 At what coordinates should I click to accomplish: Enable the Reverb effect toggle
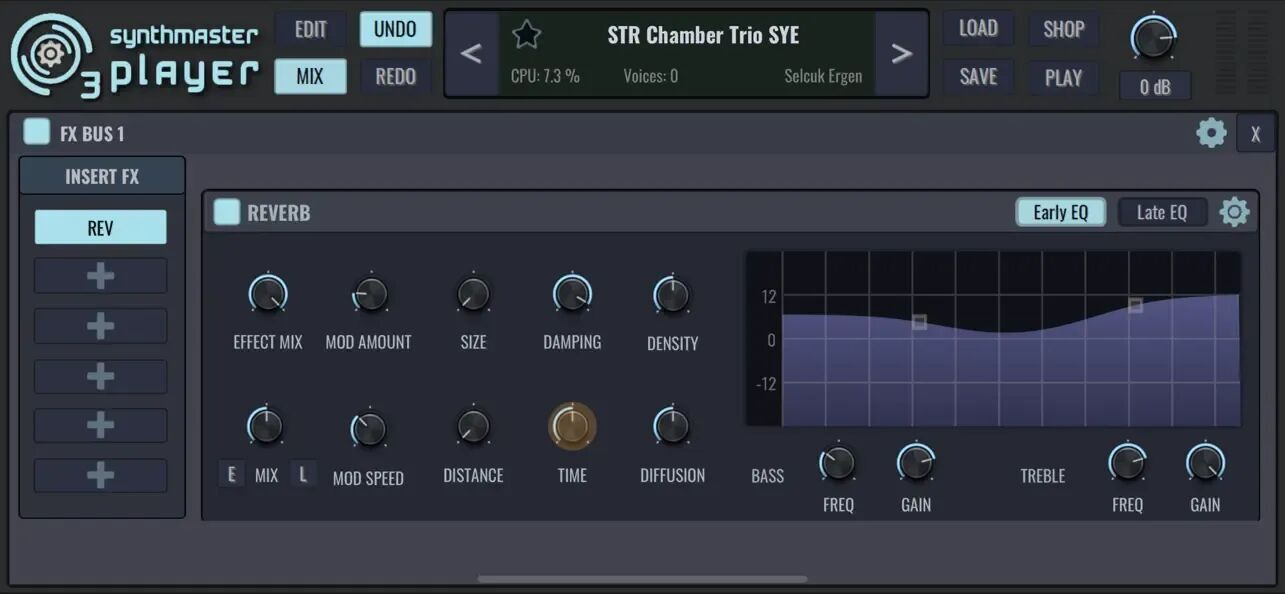227,211
